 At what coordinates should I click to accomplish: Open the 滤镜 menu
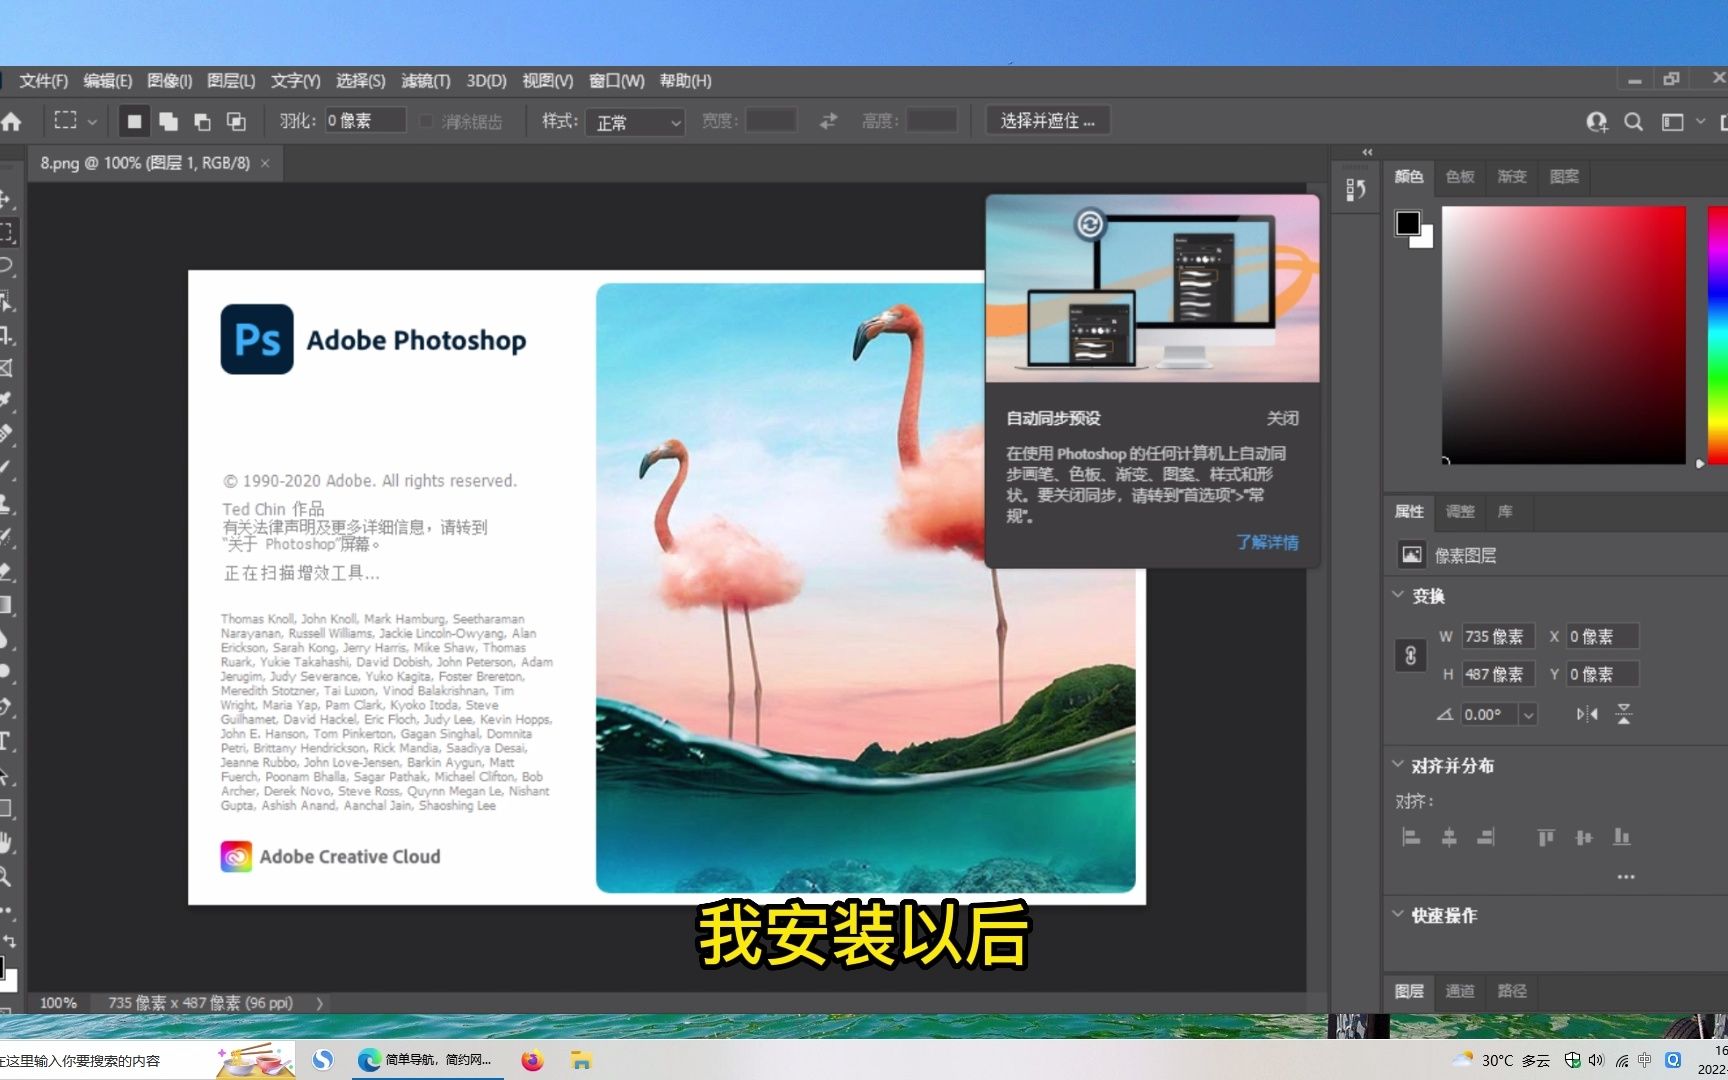(x=425, y=81)
